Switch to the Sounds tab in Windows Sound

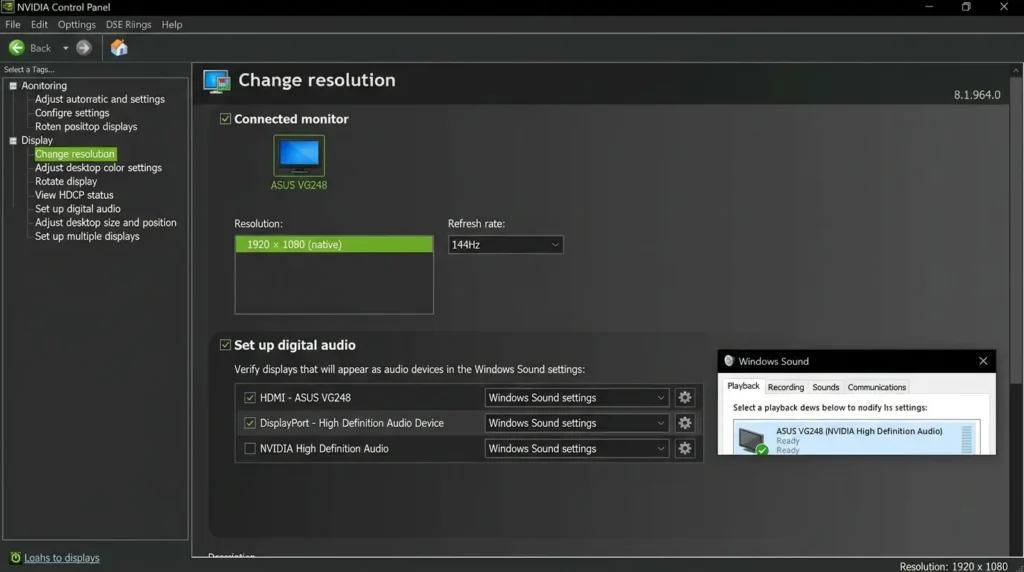coord(825,387)
